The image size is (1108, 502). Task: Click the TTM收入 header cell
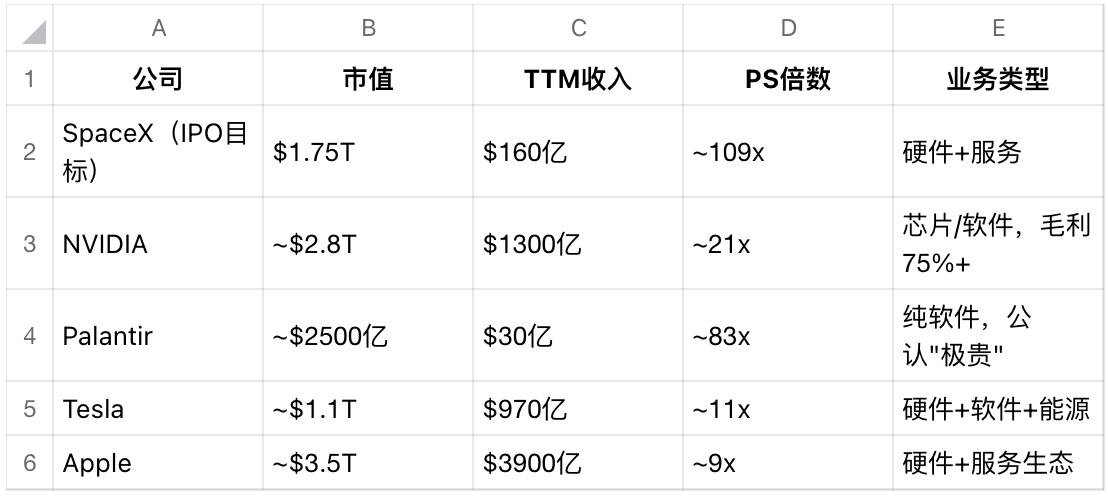pyautogui.click(x=578, y=80)
